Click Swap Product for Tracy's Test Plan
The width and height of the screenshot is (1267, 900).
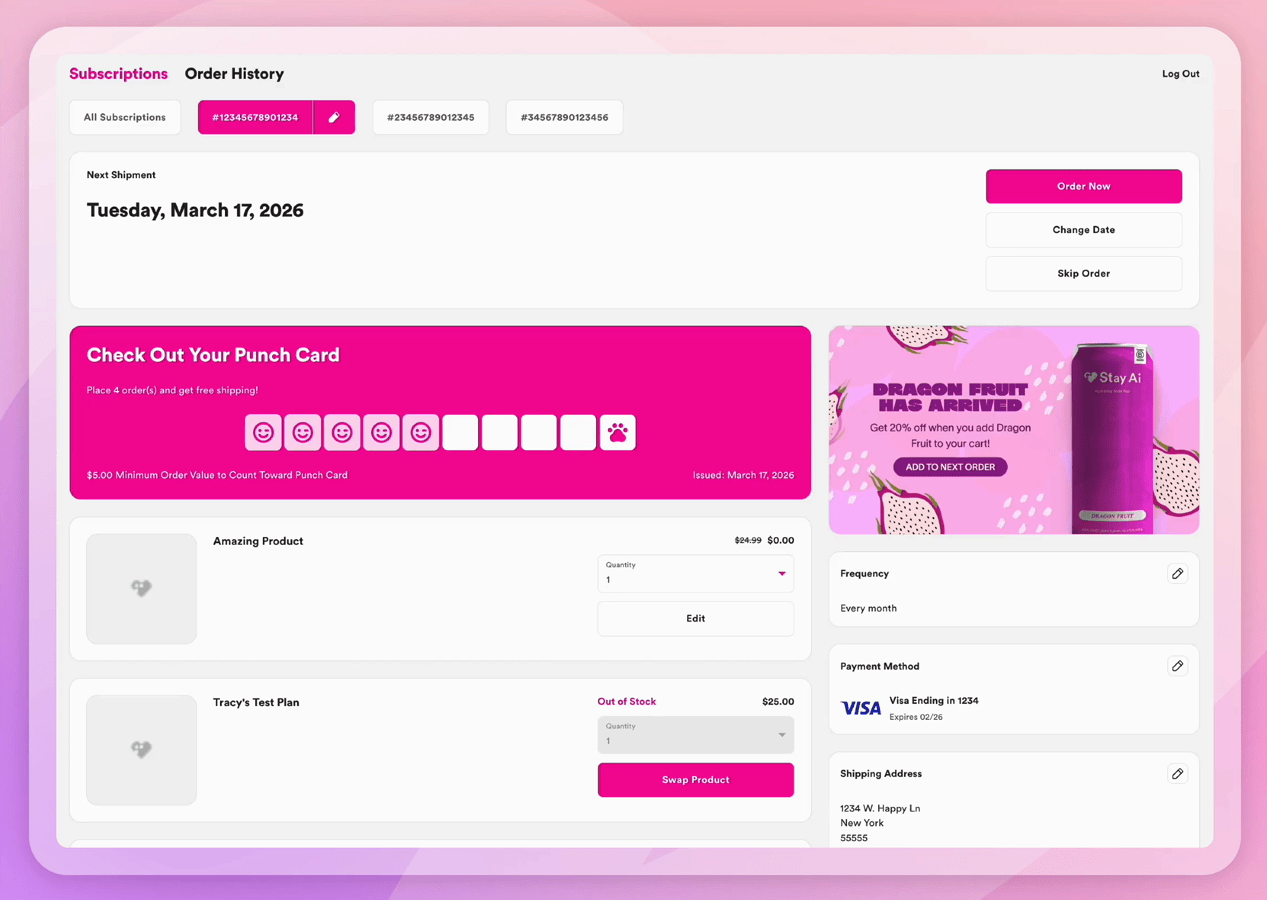[x=695, y=780]
